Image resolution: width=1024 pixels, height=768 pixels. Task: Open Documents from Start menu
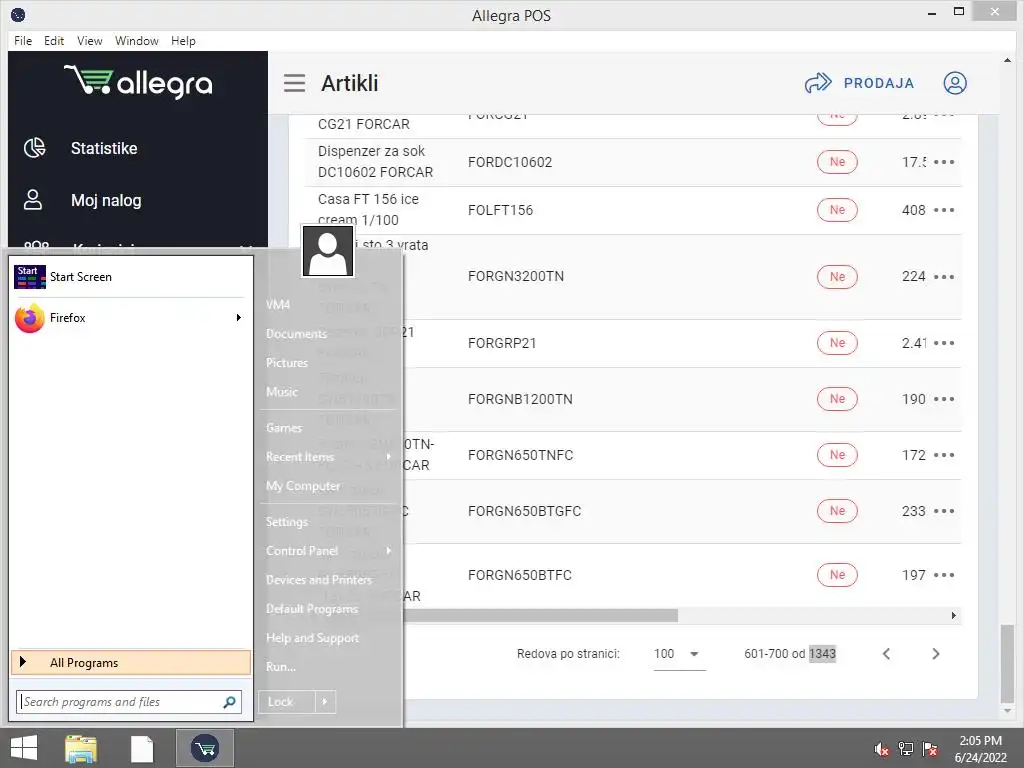(296, 334)
